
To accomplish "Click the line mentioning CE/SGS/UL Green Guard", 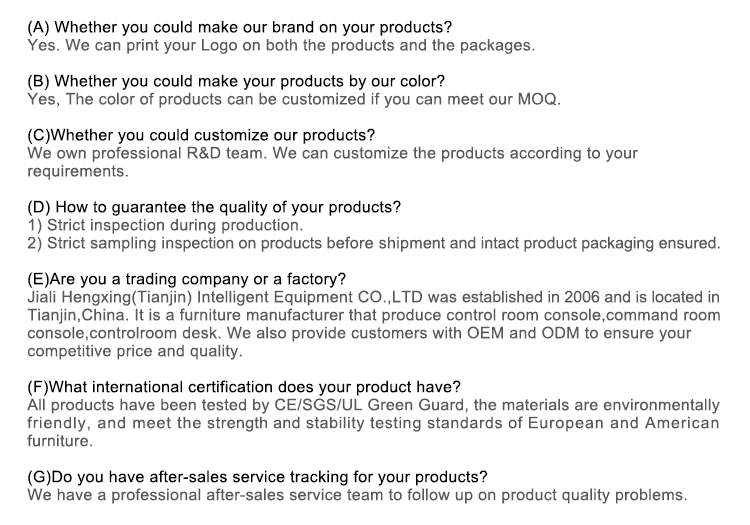I will click(373, 405).
